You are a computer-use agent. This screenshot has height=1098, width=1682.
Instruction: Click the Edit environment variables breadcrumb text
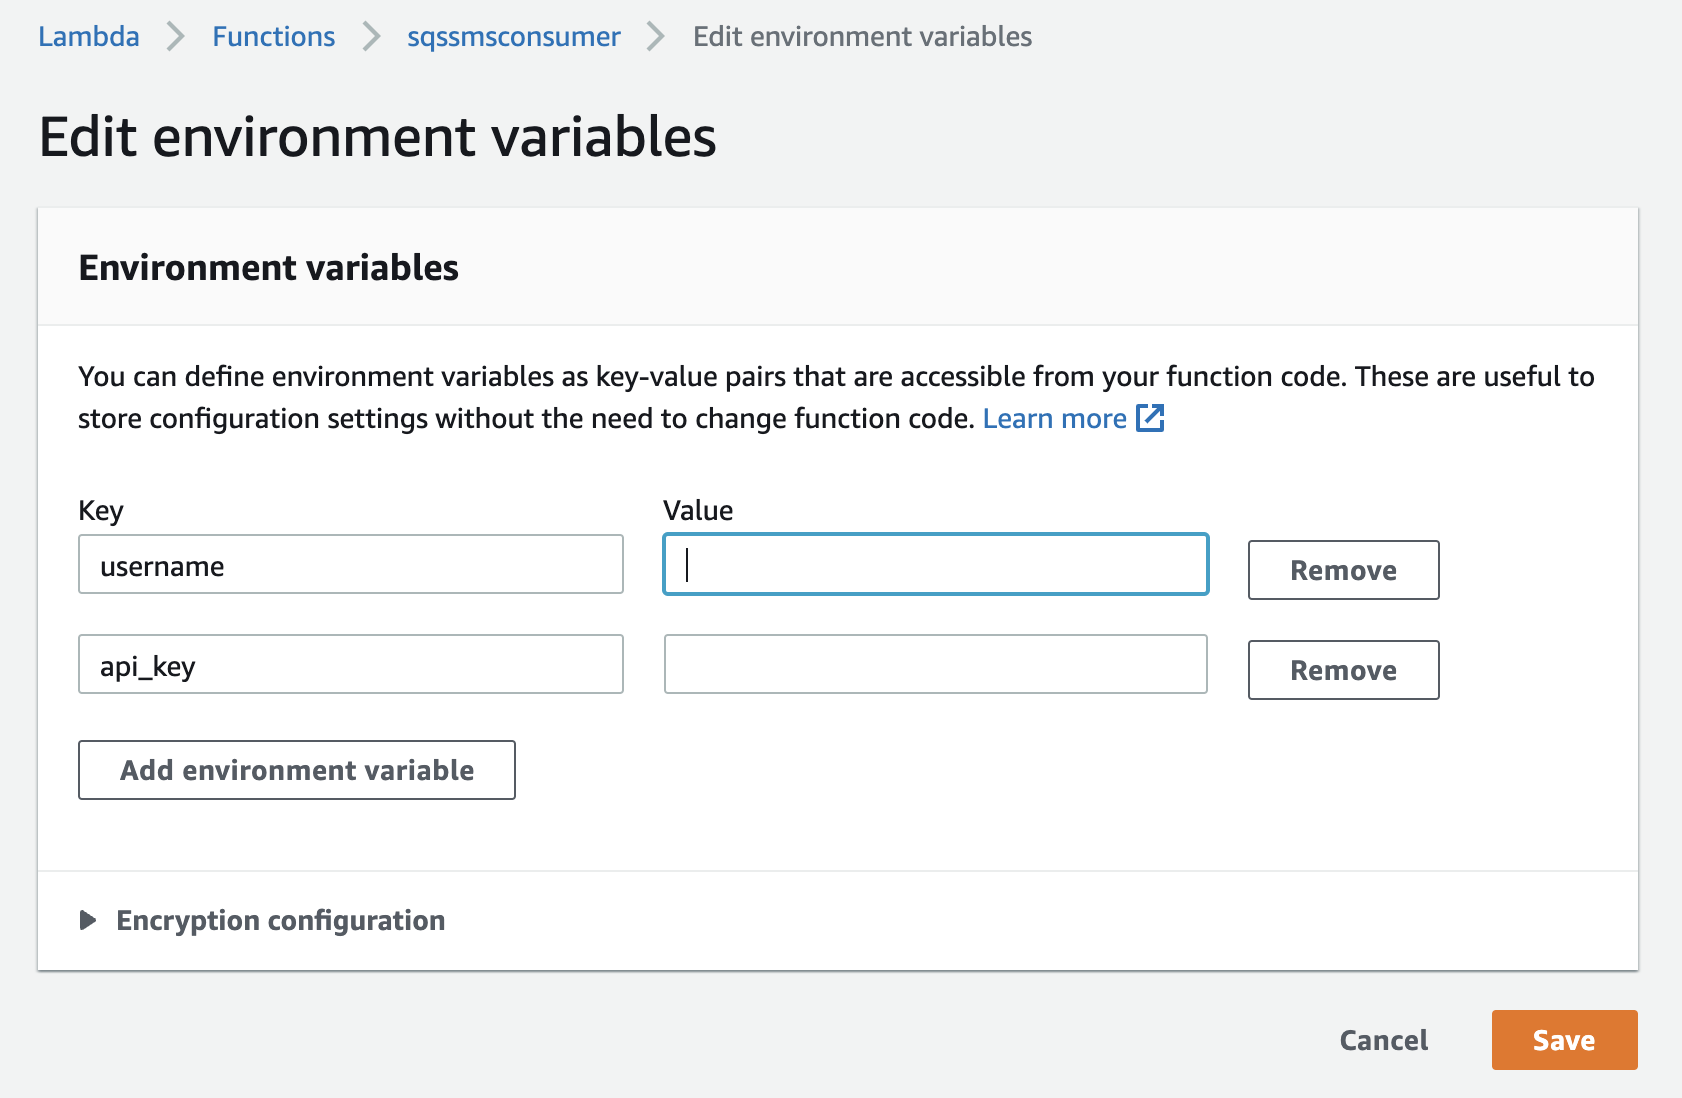[862, 37]
